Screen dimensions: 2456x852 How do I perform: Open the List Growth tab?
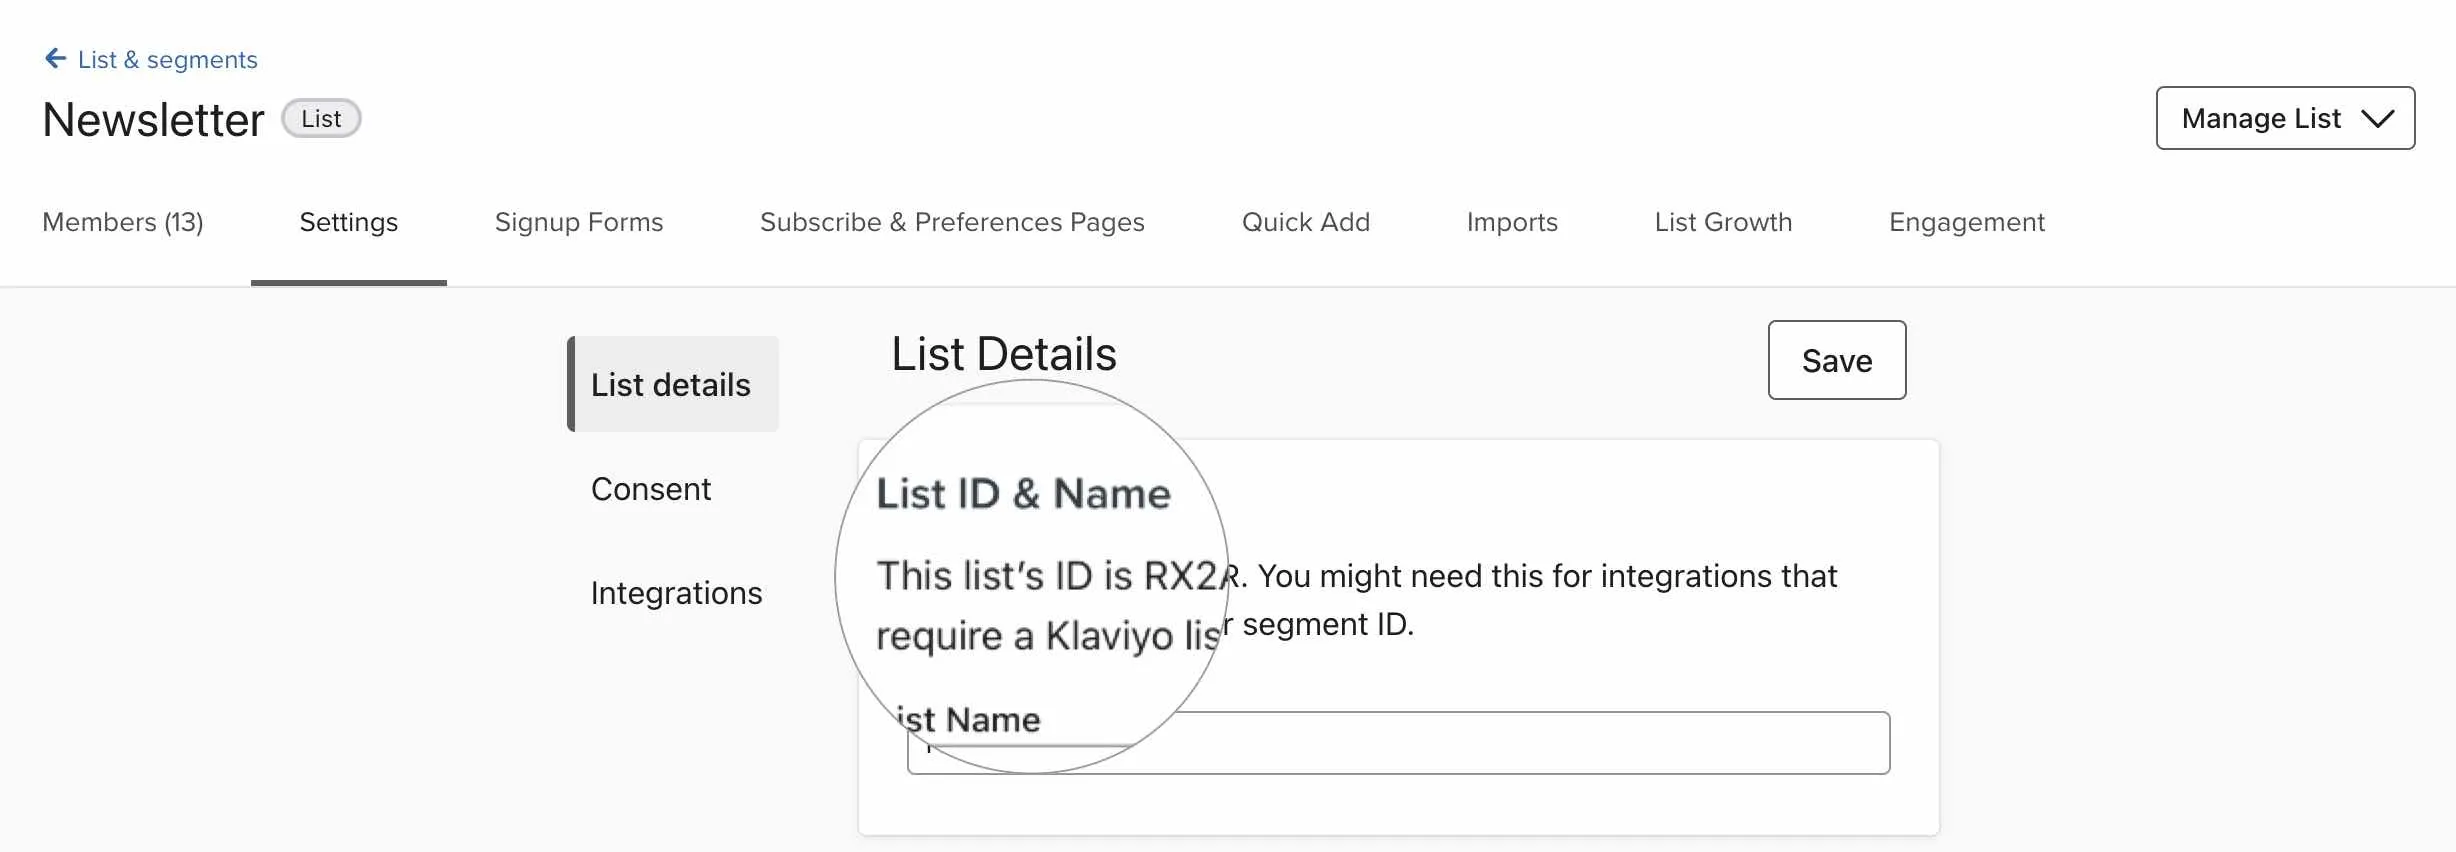point(1722,222)
